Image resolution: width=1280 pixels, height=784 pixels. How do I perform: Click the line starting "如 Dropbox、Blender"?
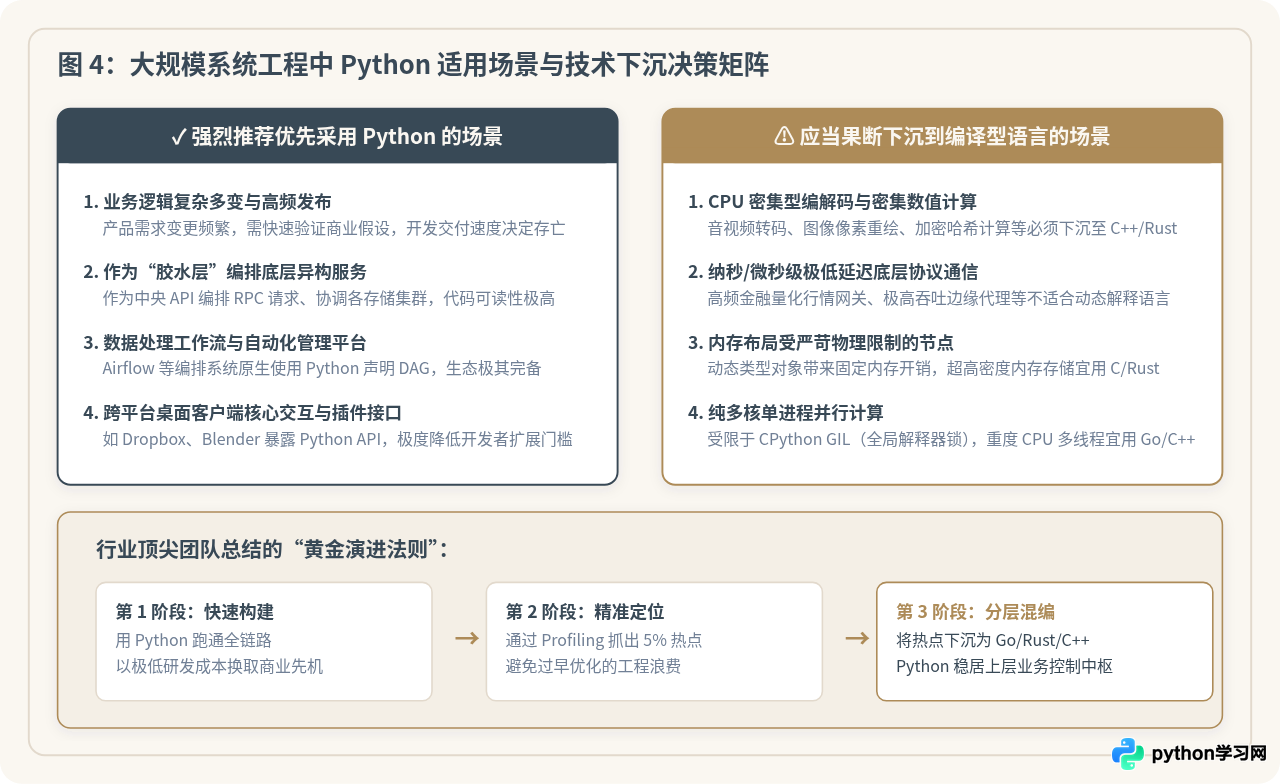338,439
